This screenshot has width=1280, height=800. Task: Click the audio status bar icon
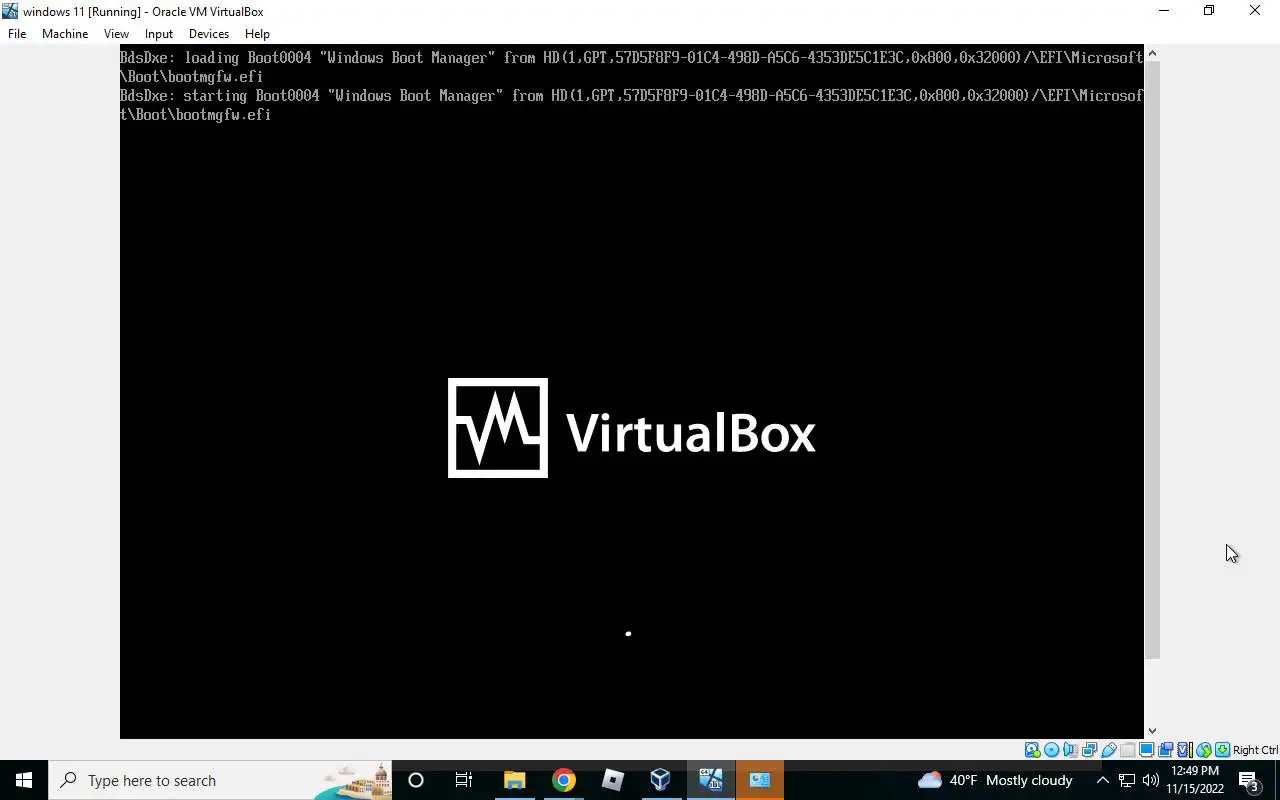click(x=1070, y=750)
